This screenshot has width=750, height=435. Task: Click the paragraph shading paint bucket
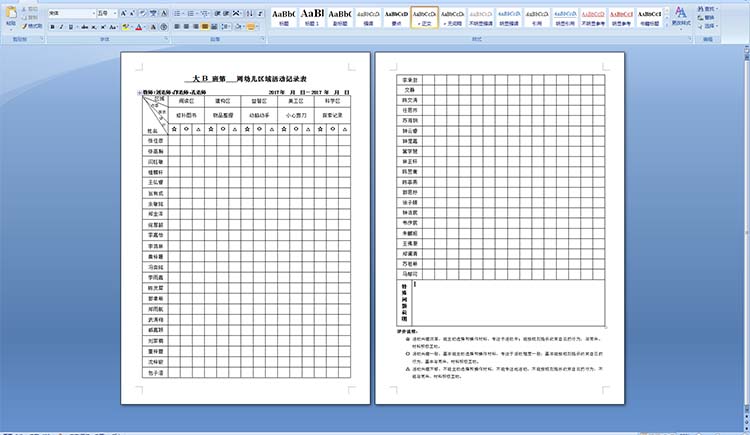[x=237, y=27]
